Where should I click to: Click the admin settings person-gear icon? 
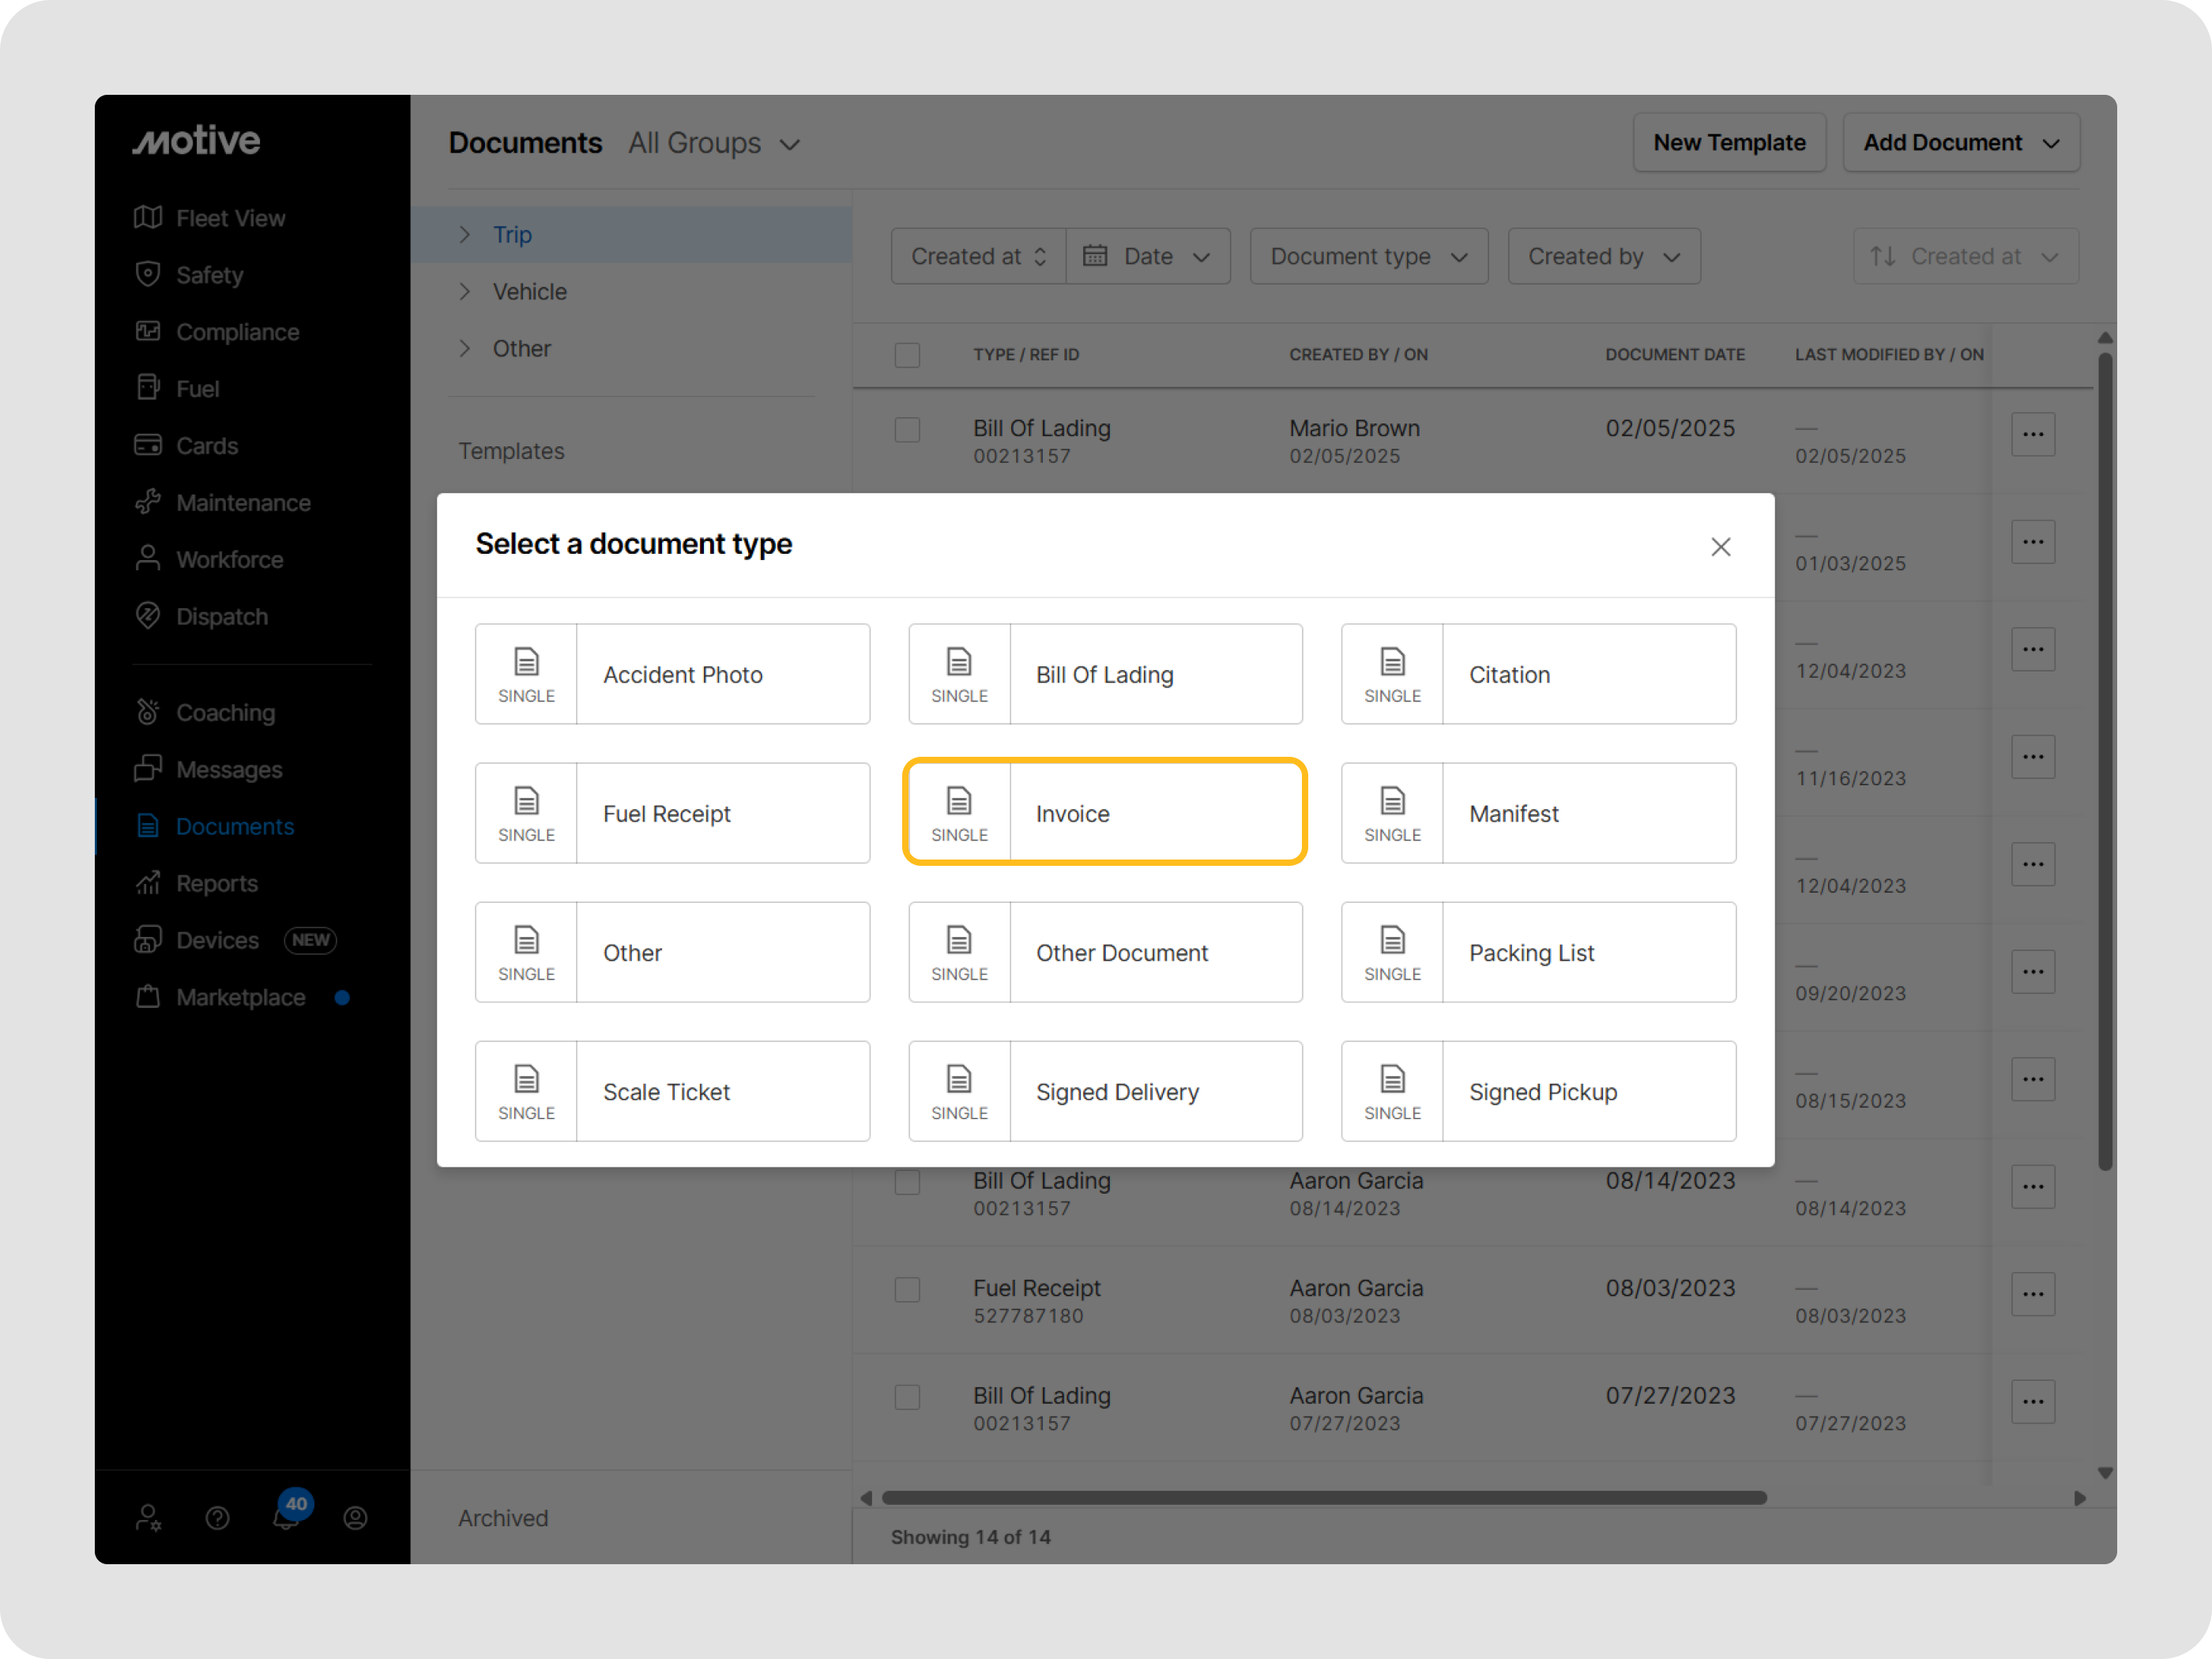[x=148, y=1518]
